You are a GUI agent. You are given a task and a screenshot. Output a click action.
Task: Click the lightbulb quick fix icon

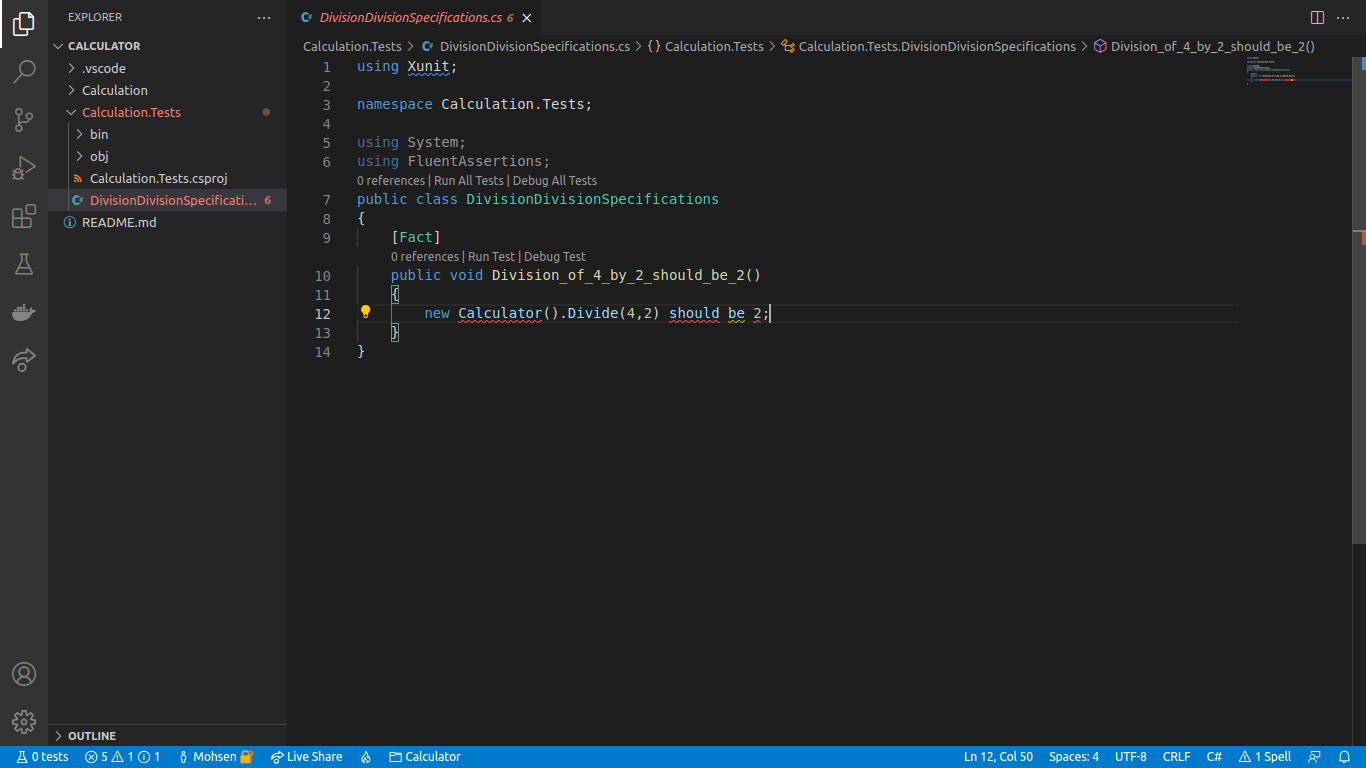365,312
